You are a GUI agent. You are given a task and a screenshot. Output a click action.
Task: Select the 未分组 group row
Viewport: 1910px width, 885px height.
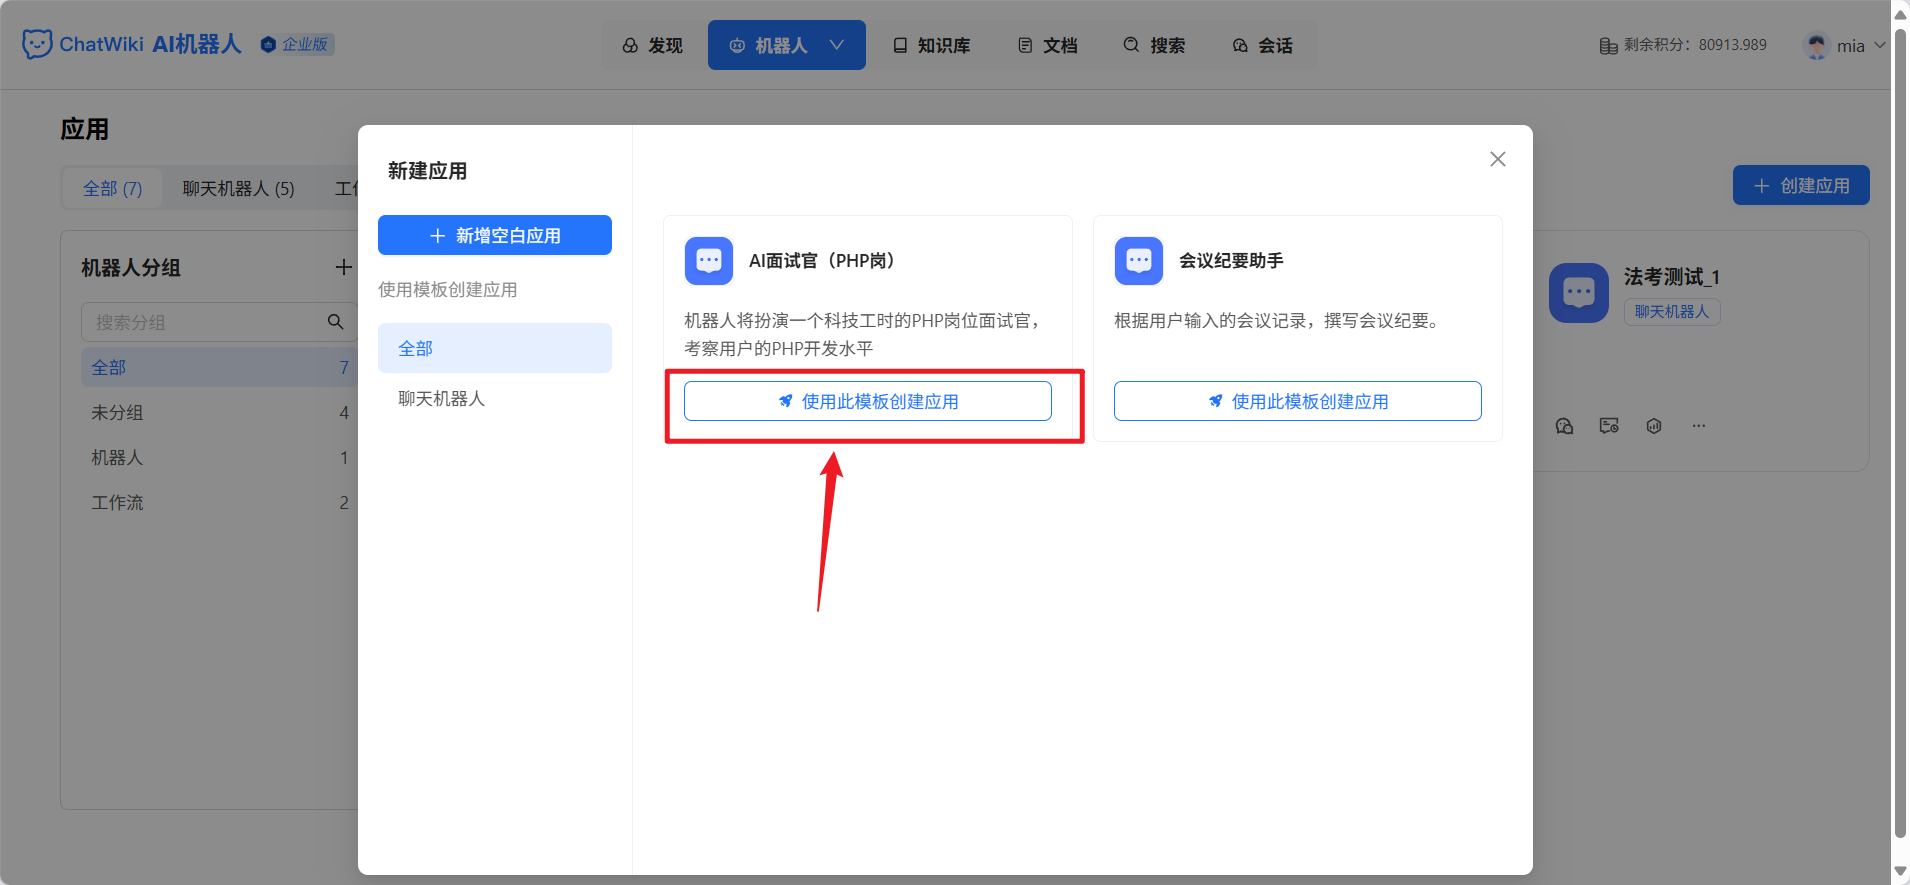click(219, 412)
